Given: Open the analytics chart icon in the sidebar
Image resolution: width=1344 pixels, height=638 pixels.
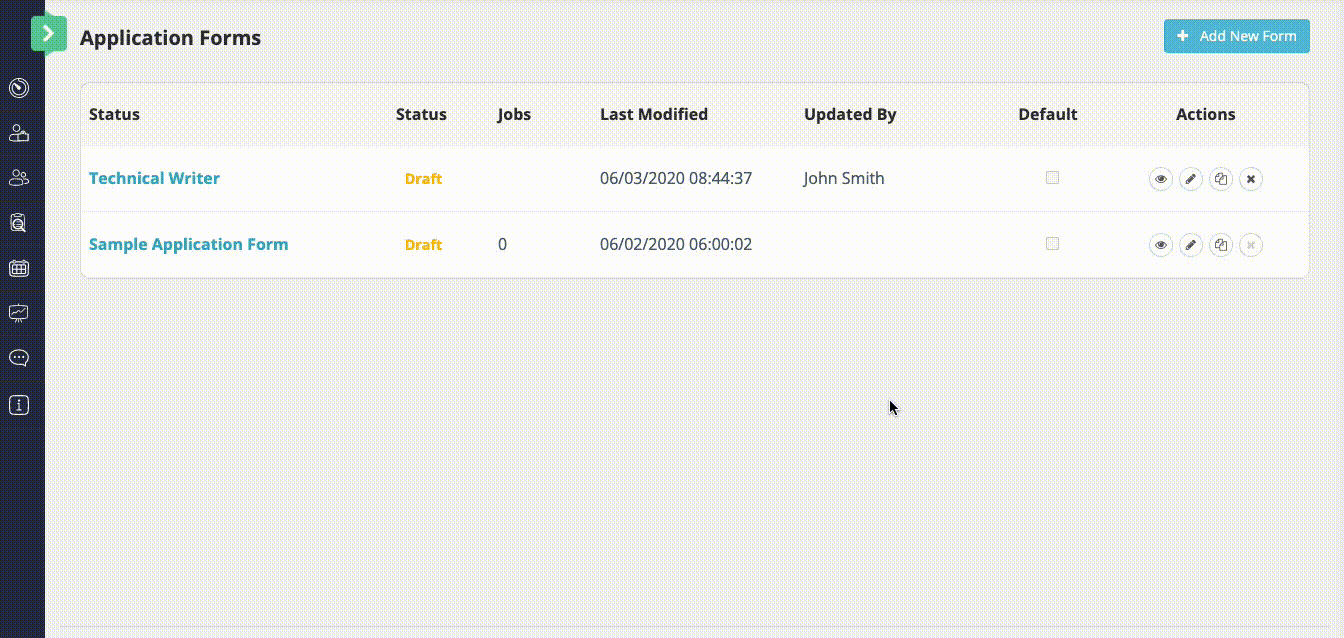Looking at the screenshot, I should tap(18, 311).
